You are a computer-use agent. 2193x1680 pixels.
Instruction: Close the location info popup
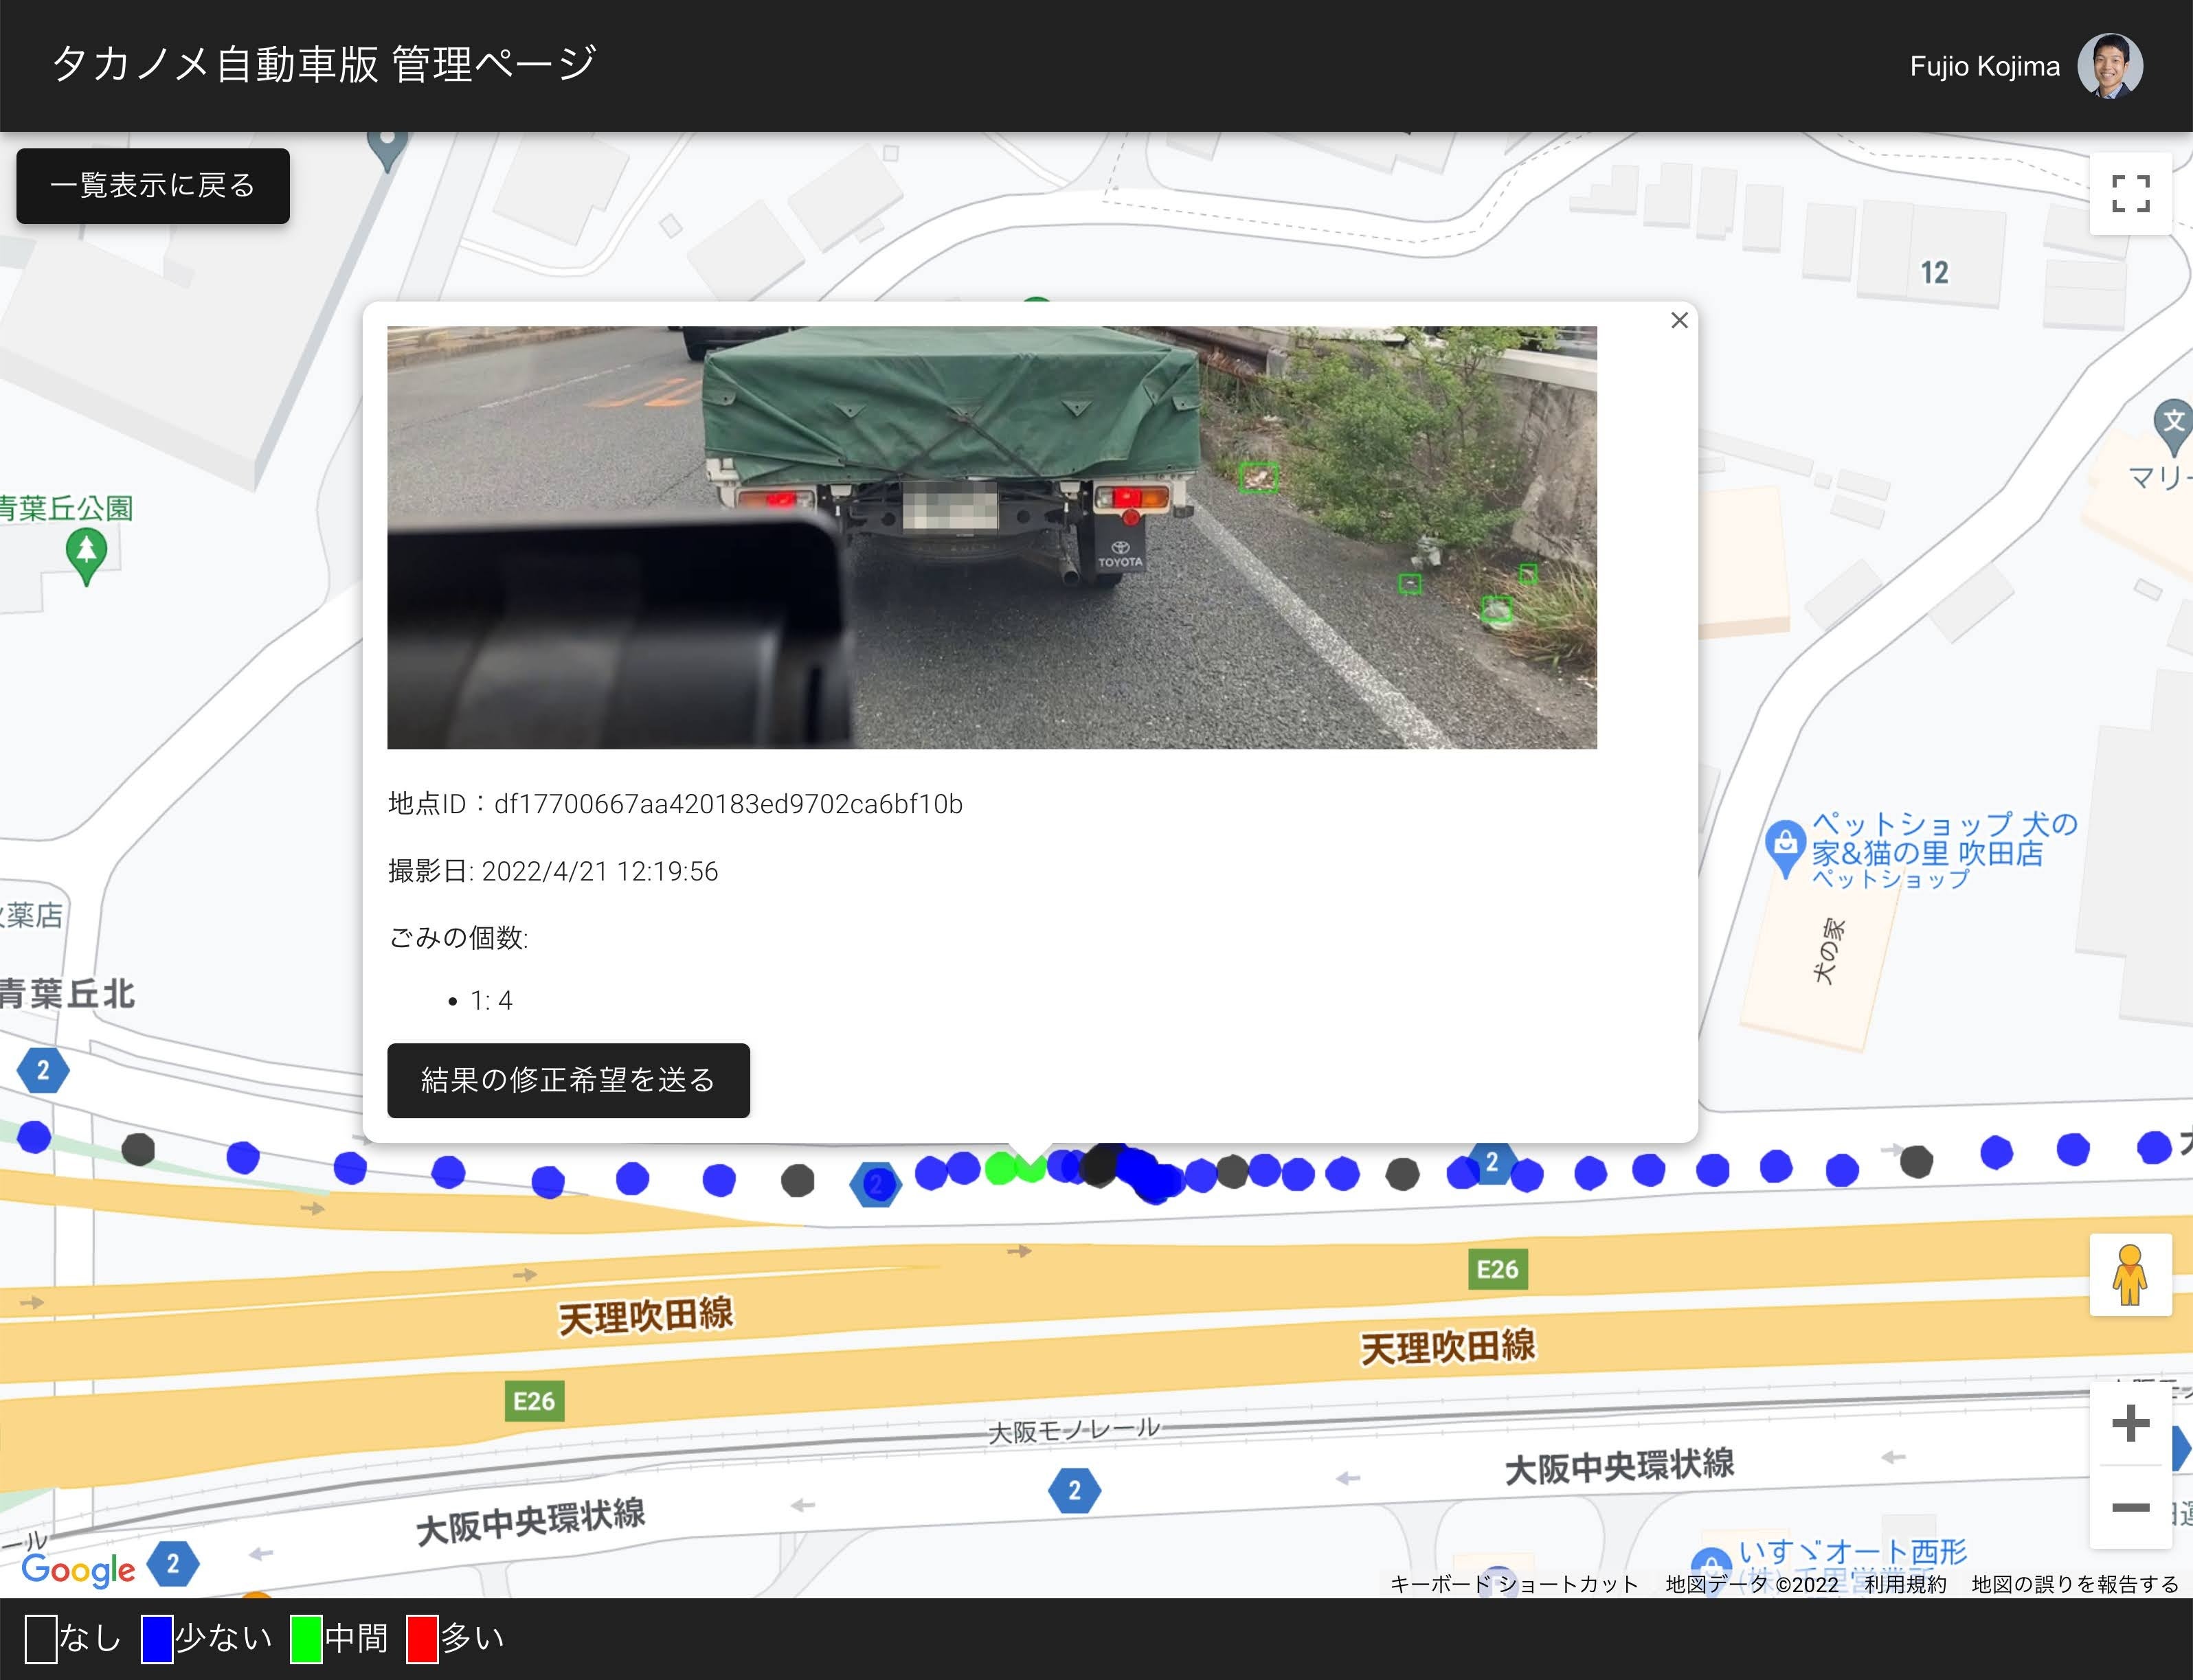point(1679,320)
